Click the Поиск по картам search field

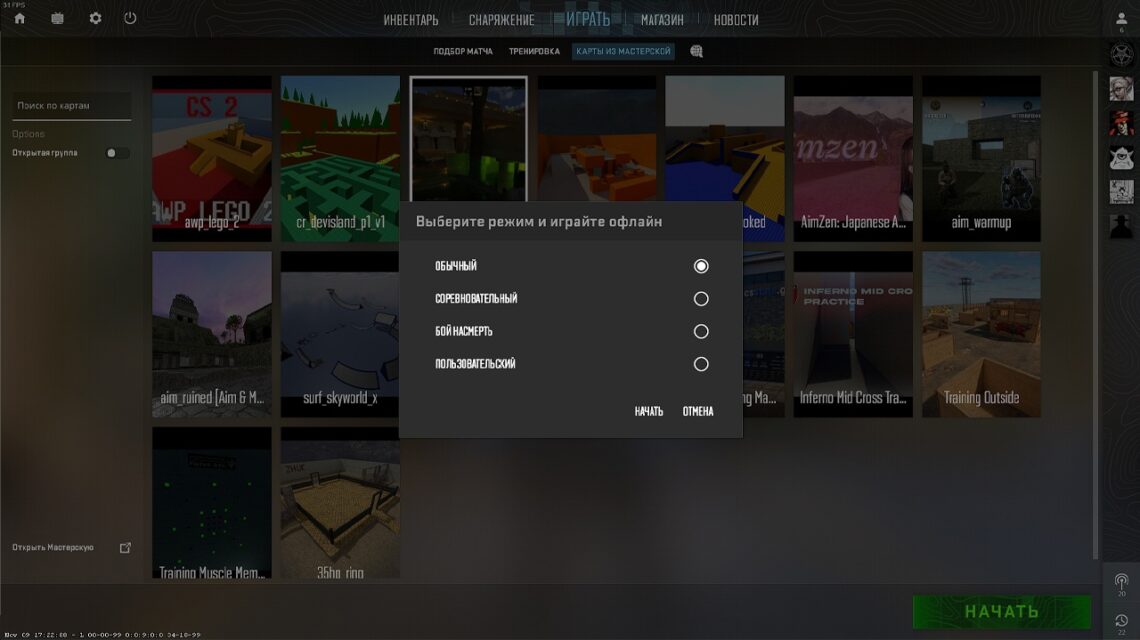click(x=71, y=105)
